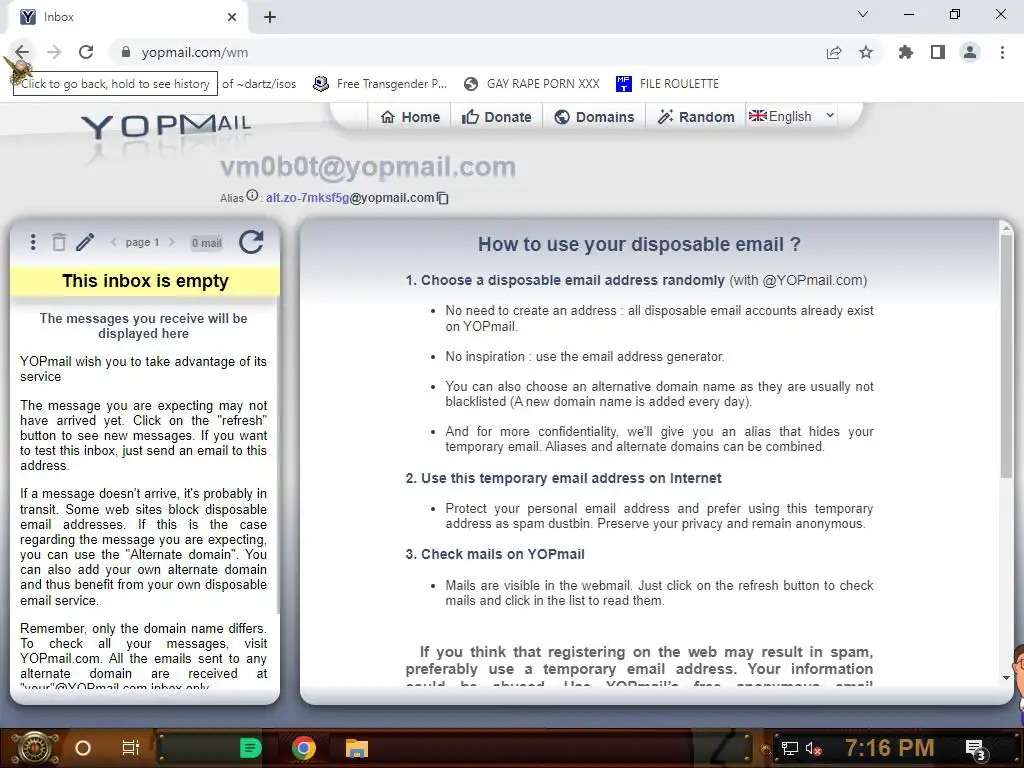Compose a new mail with the pencil icon

pos(85,242)
